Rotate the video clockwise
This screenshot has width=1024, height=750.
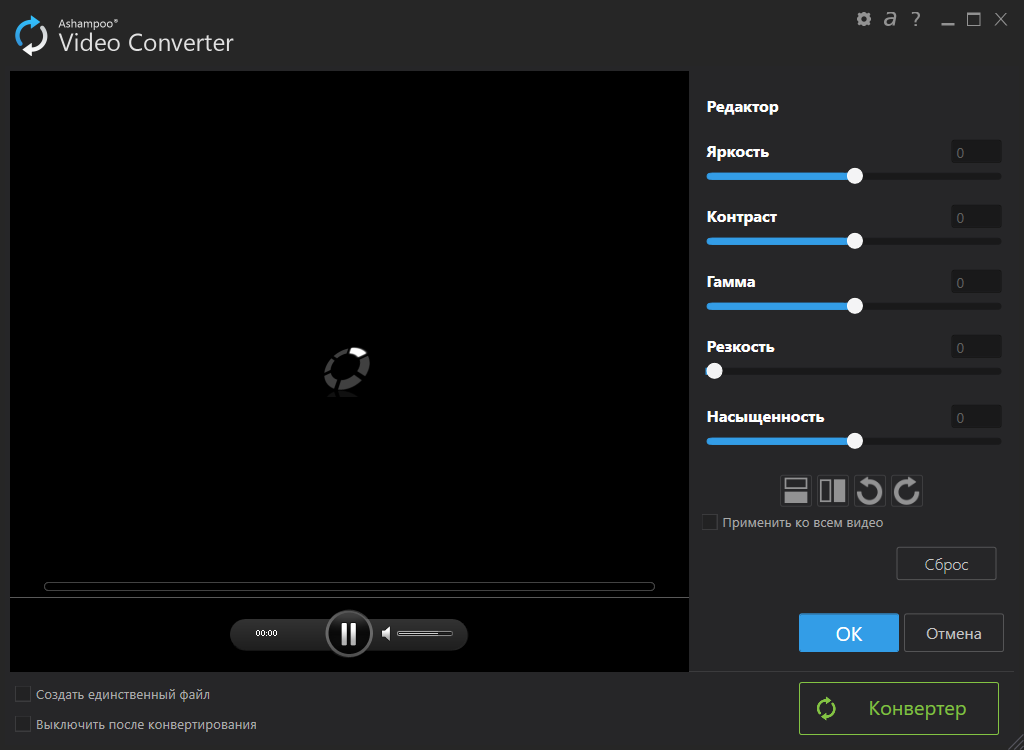coord(906,490)
